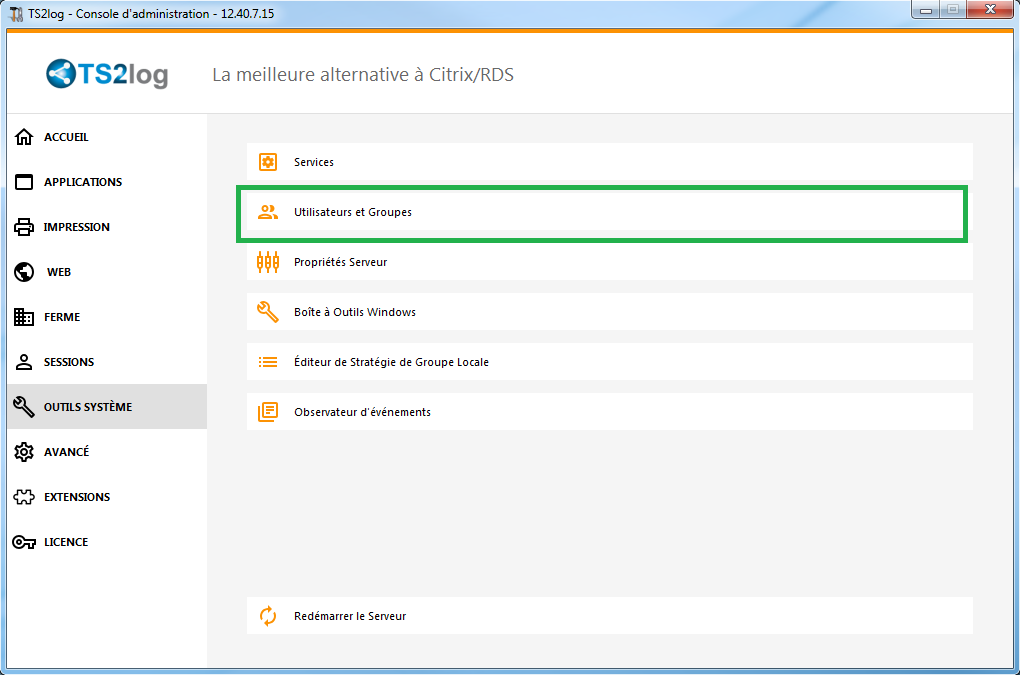Click the Accueil house icon
Viewport: 1020px width, 675px height.
[24, 137]
